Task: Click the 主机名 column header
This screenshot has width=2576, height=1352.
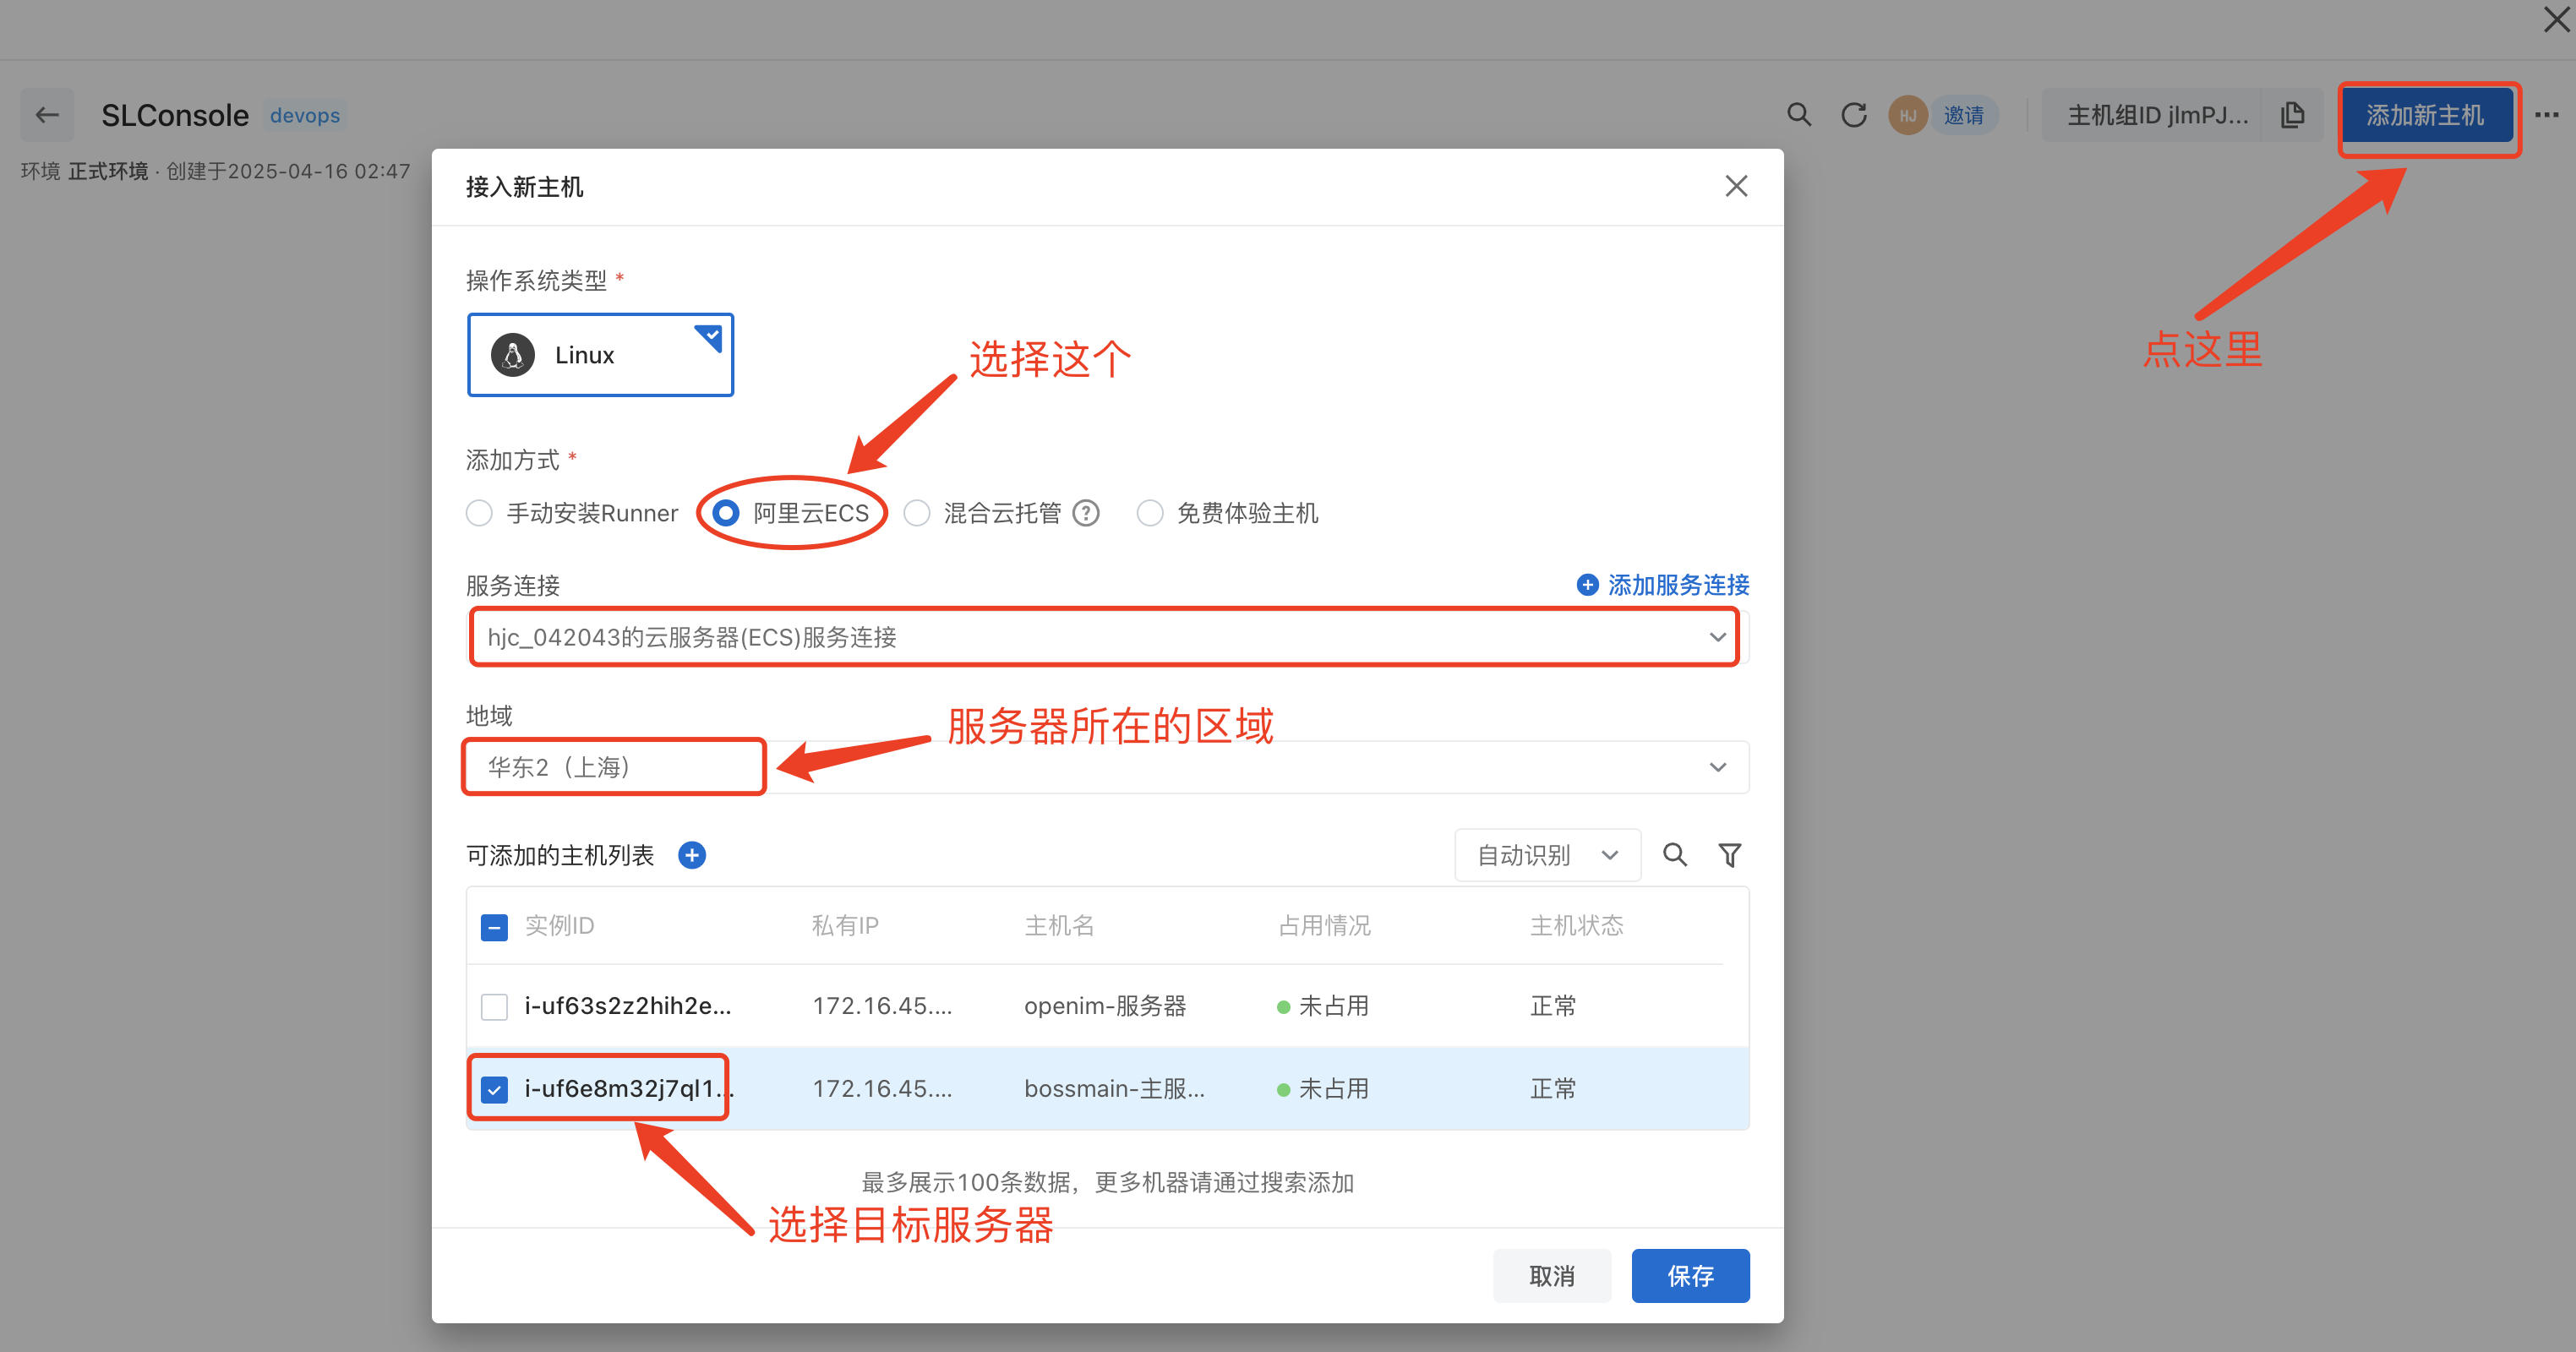Action: click(x=1059, y=926)
